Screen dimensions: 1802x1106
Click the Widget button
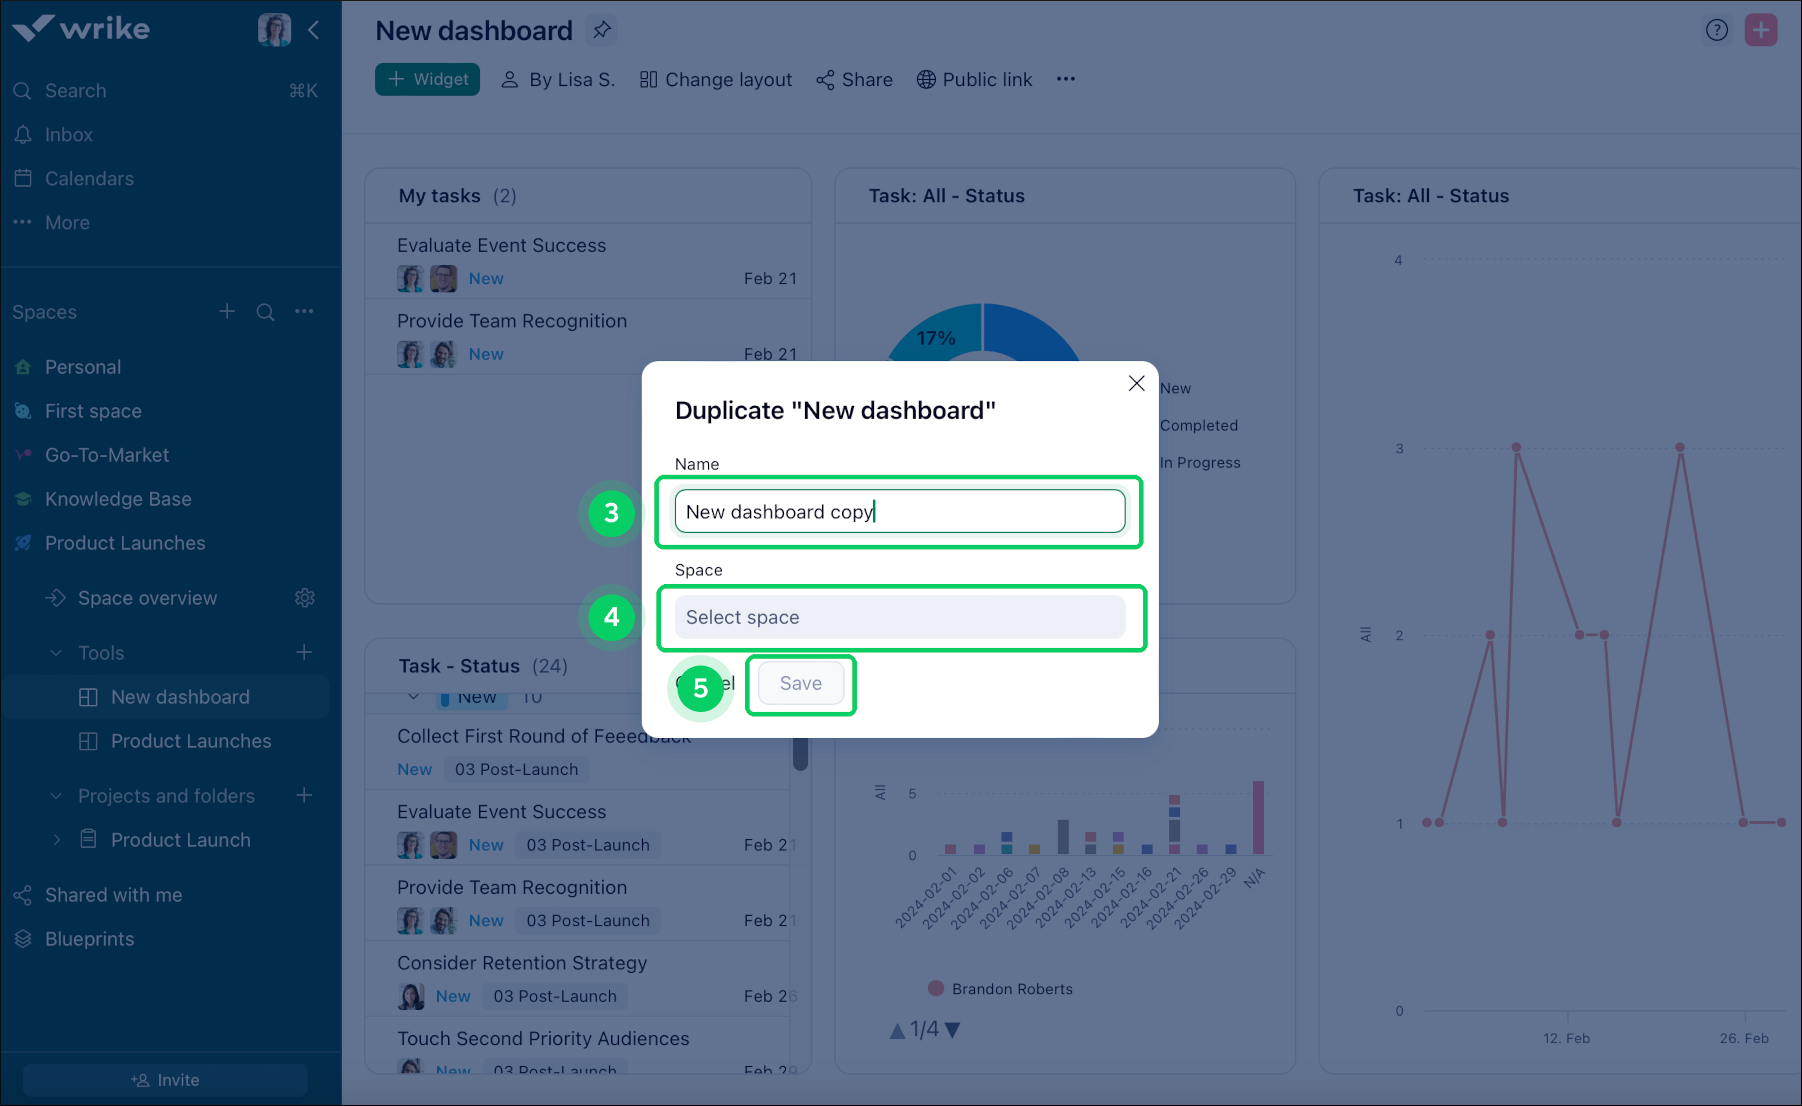pos(427,79)
